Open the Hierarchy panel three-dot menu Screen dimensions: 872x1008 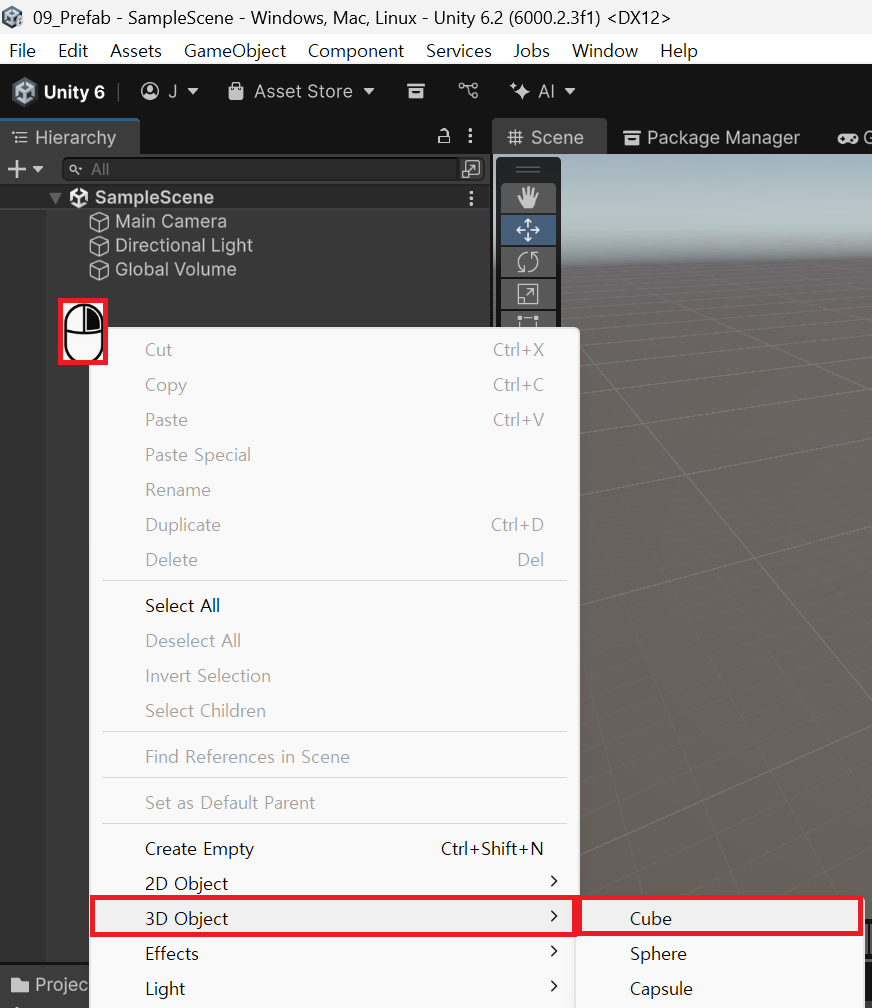[x=471, y=136]
